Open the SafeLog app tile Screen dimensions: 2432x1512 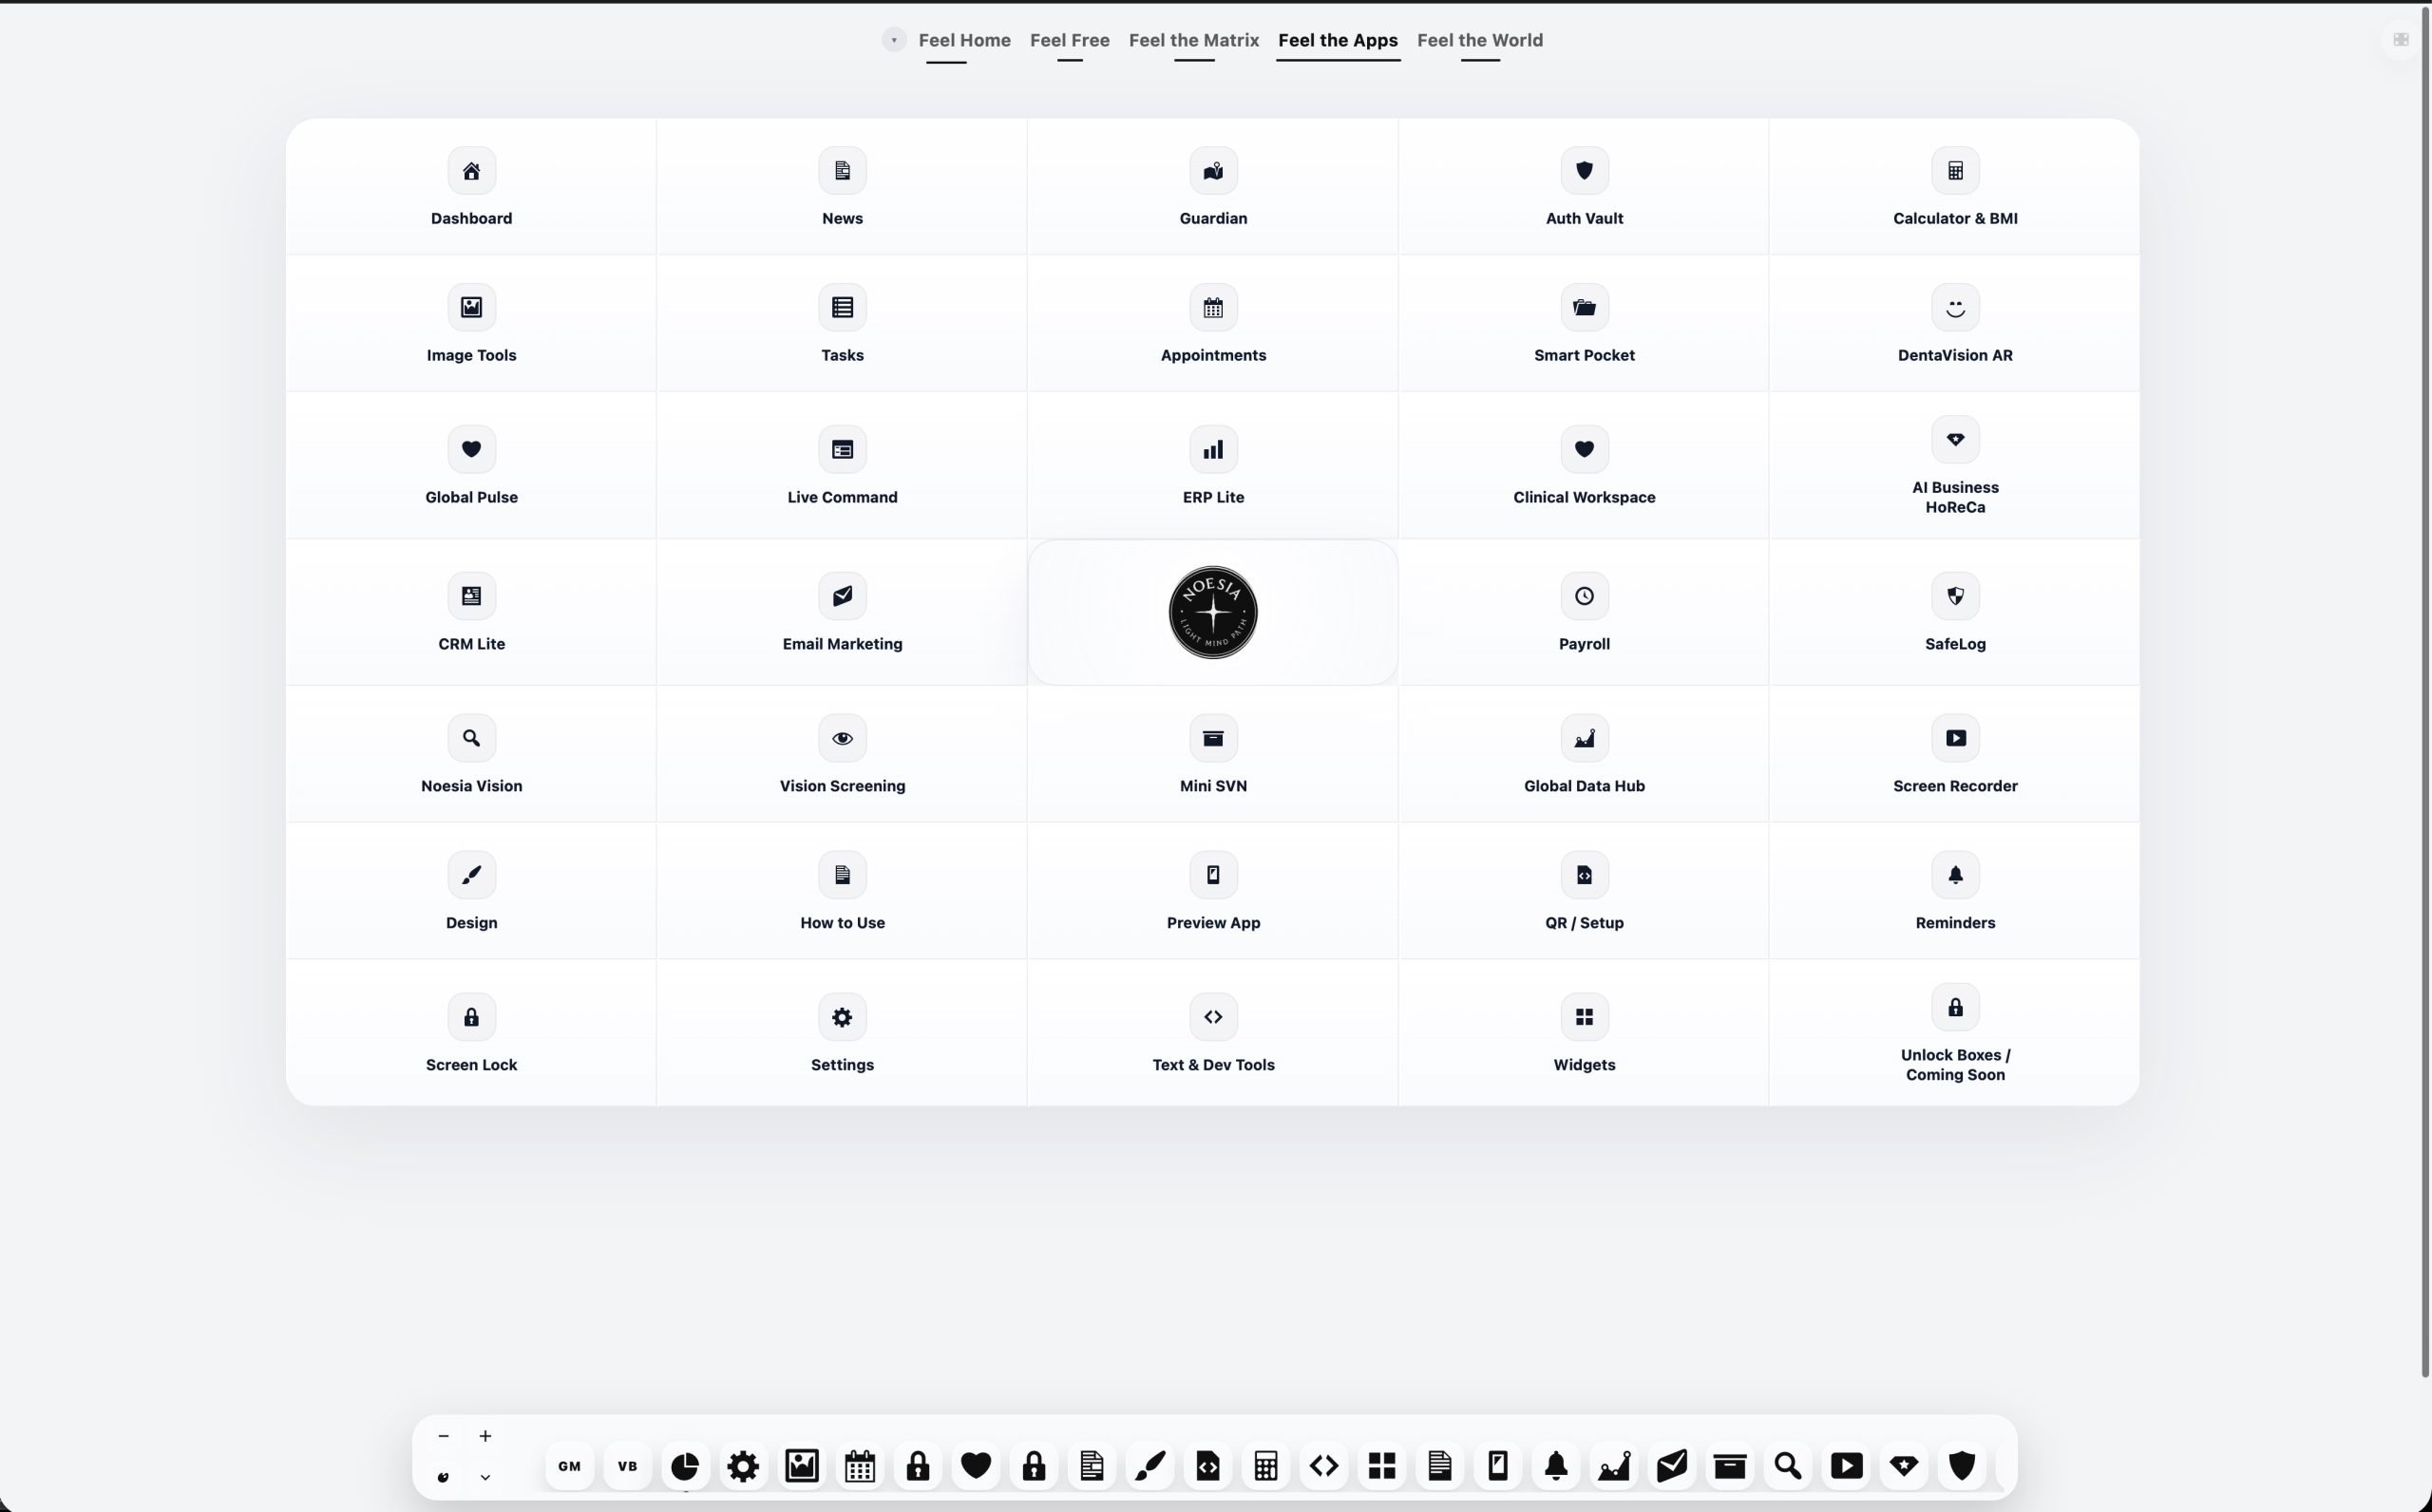[1955, 613]
